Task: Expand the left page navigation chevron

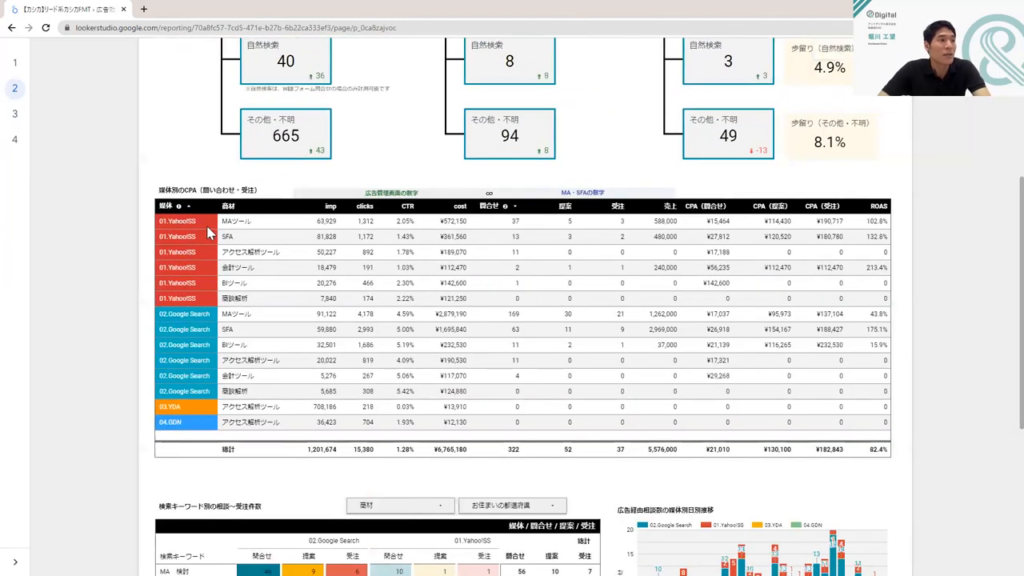Action: 14,563
